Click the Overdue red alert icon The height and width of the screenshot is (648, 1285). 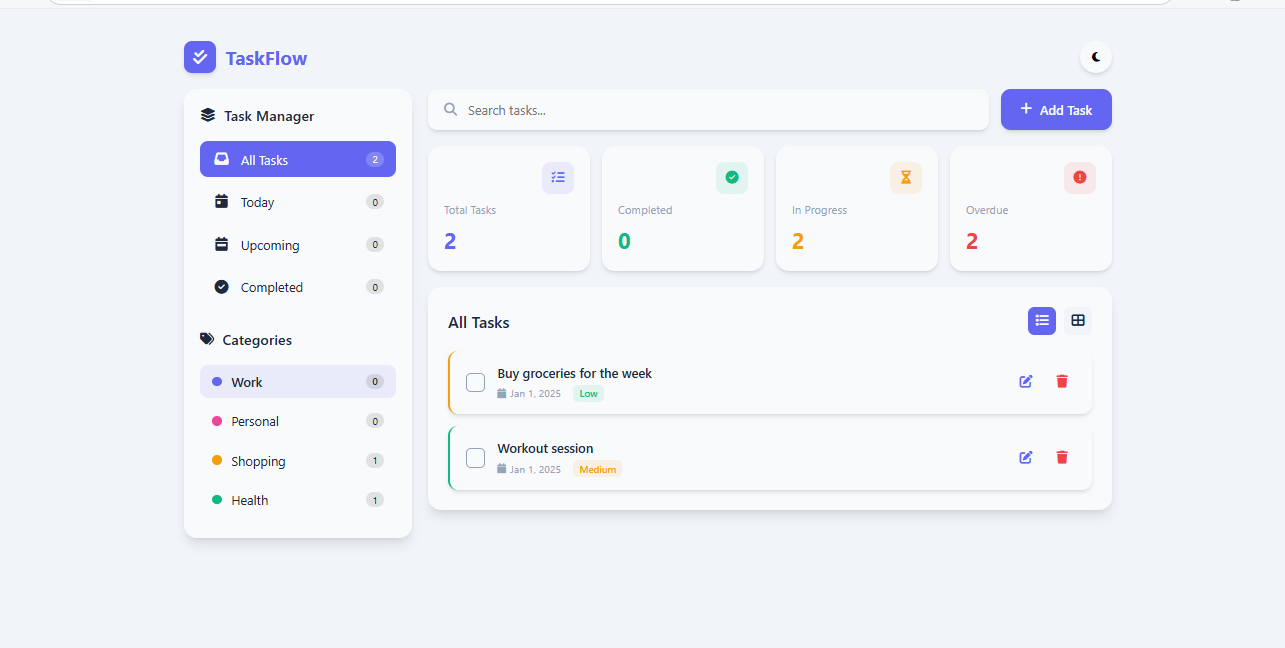coord(1080,178)
